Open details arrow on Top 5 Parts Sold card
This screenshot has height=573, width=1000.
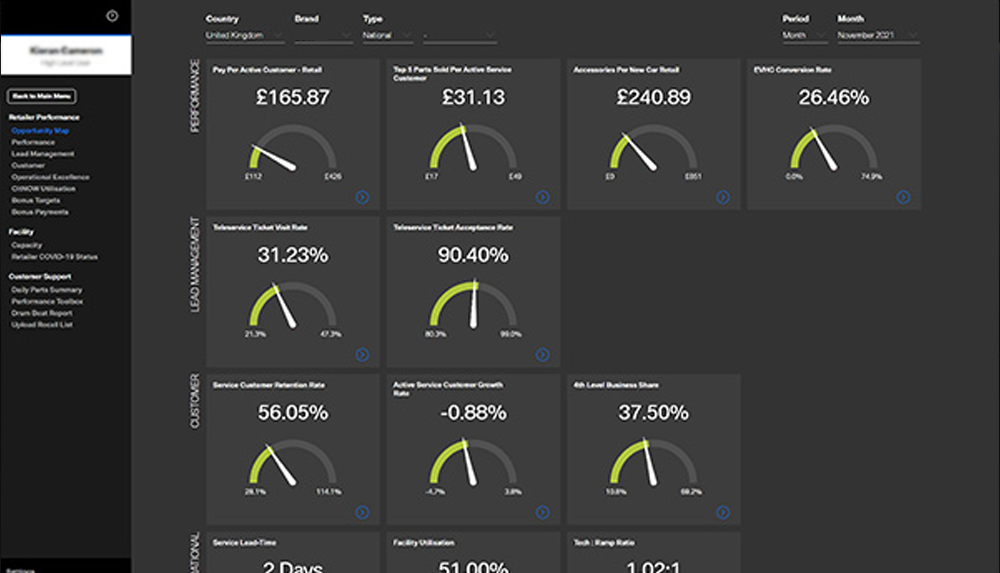(x=543, y=197)
